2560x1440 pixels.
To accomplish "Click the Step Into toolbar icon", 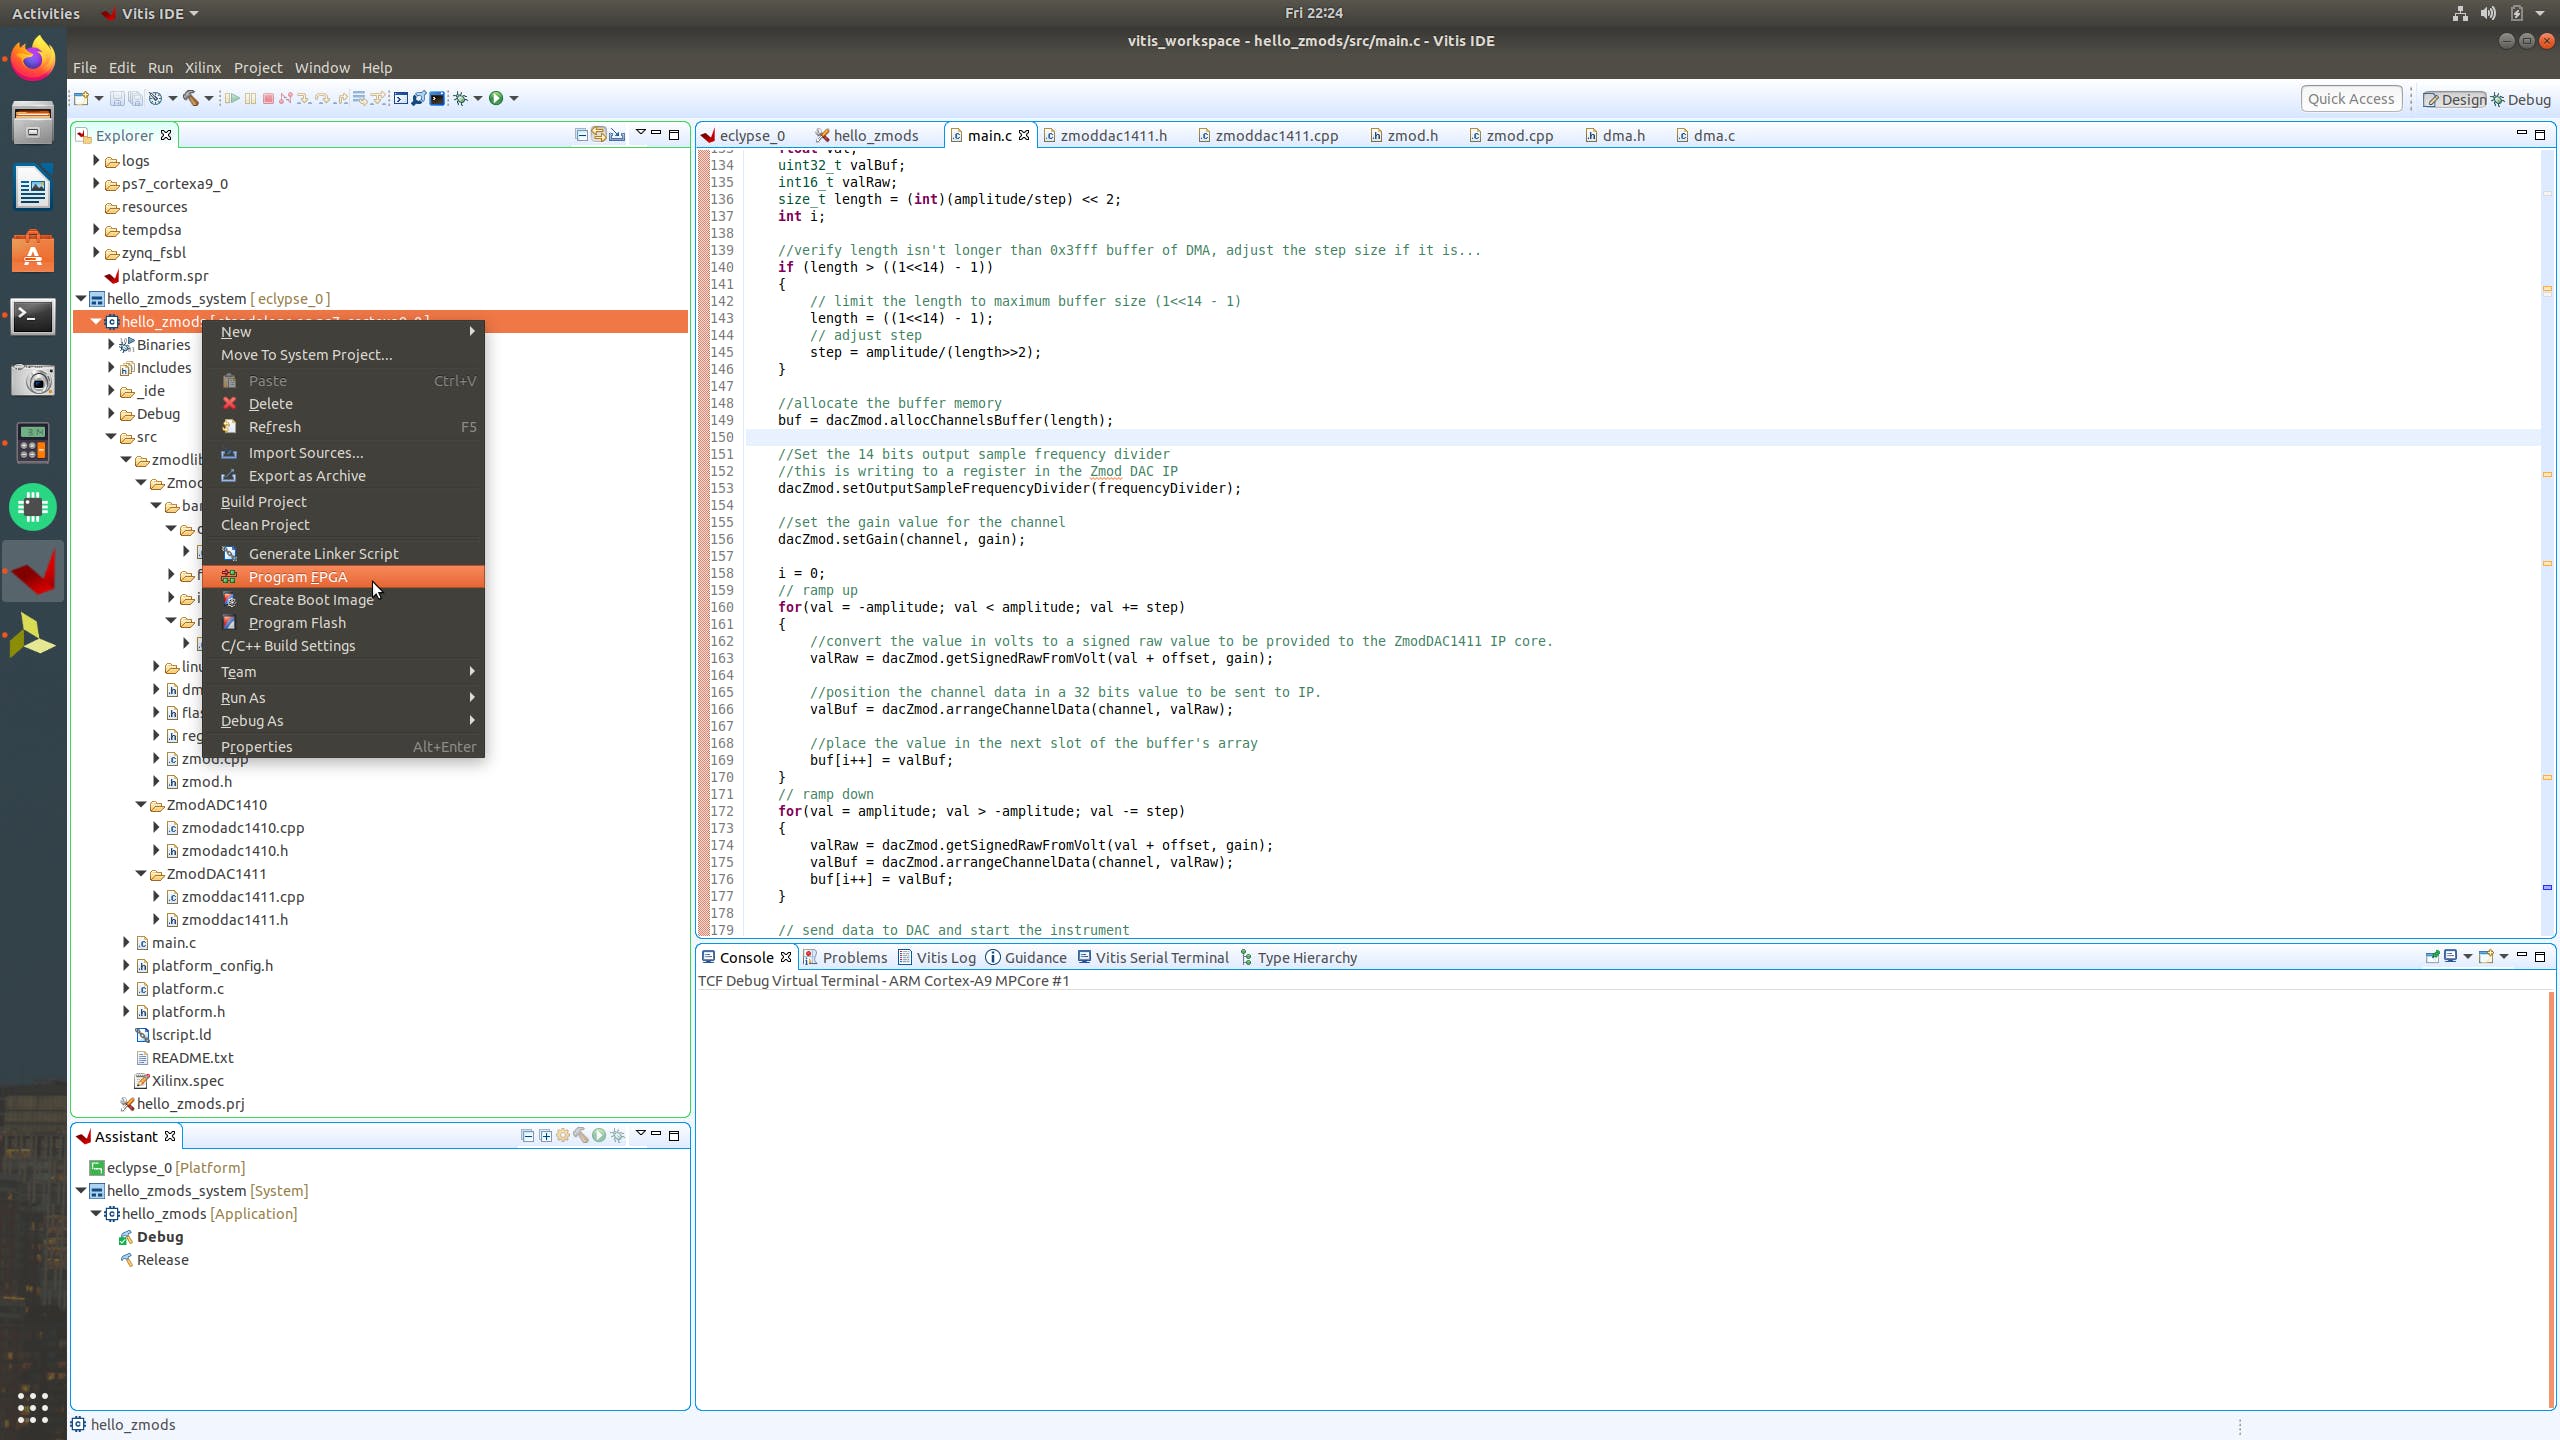I will point(304,98).
